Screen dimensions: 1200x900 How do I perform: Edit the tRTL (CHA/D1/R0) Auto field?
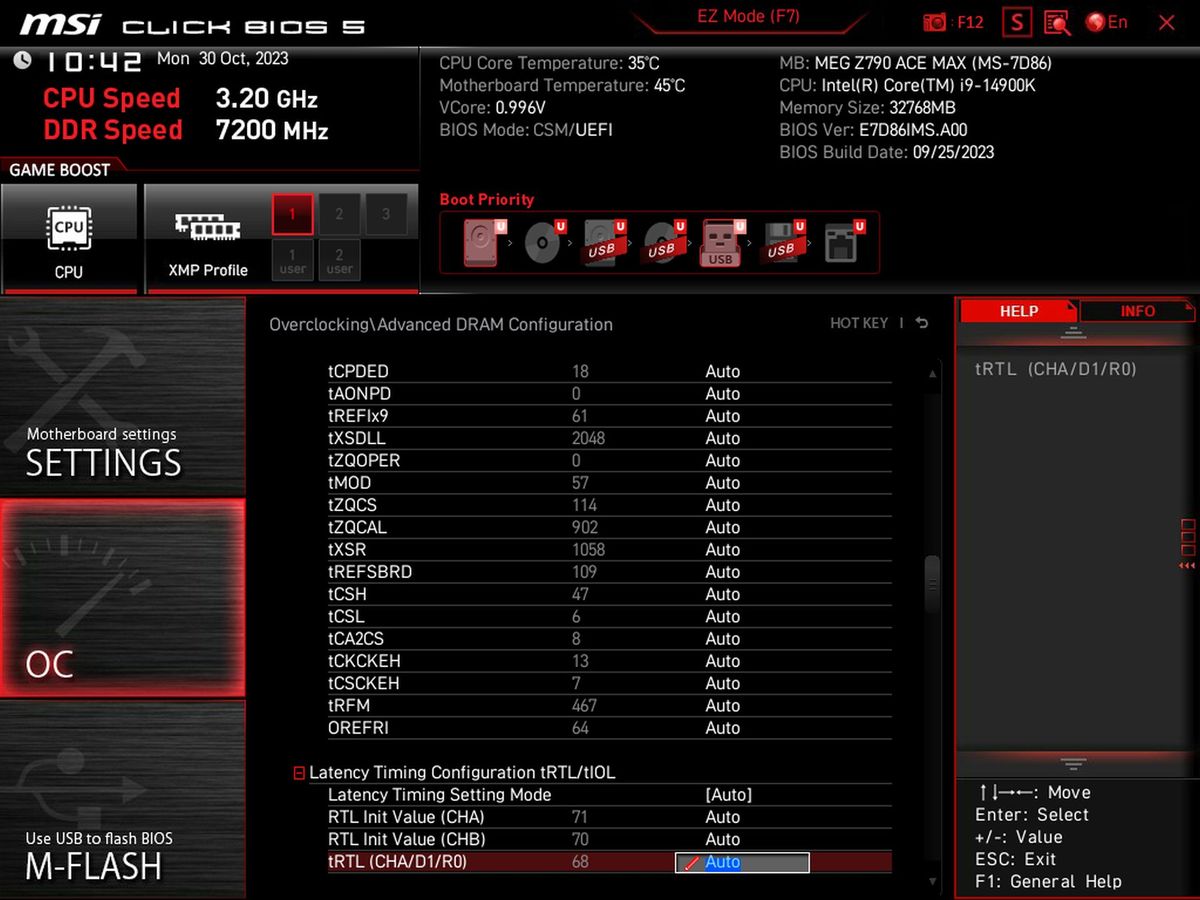point(742,862)
